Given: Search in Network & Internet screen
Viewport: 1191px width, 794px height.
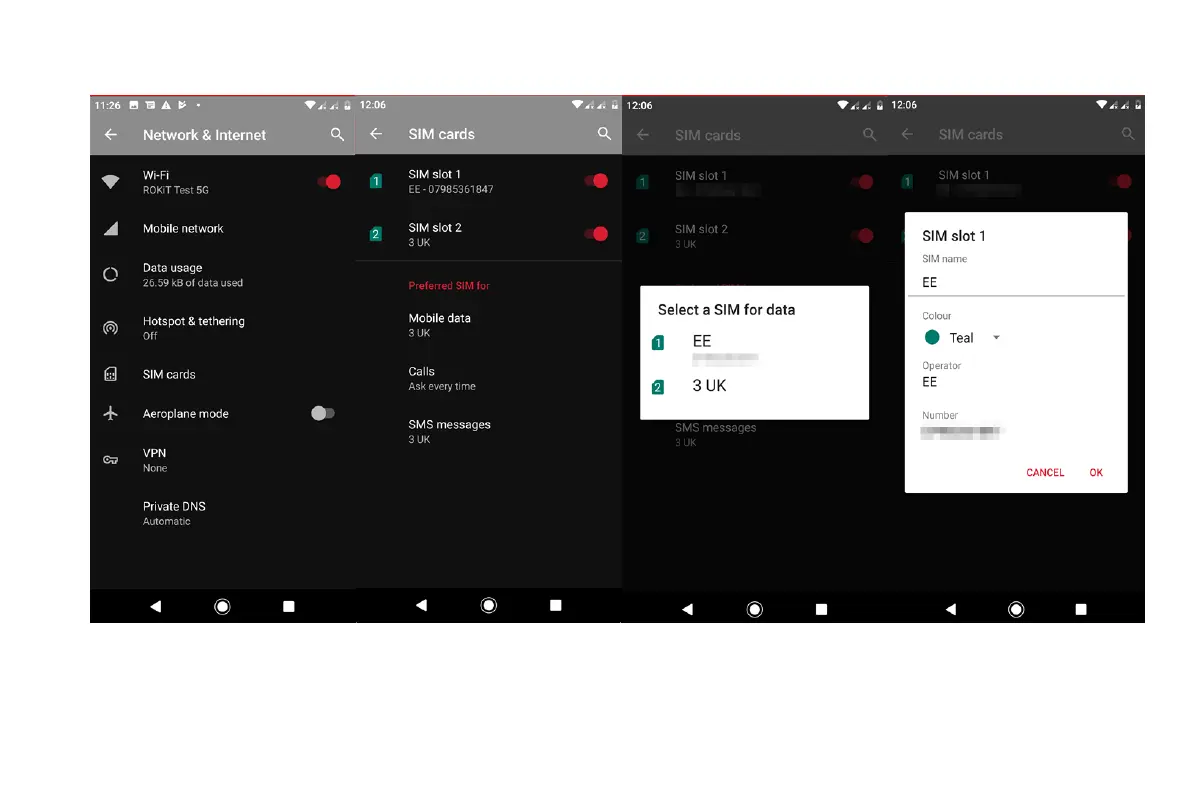Looking at the screenshot, I should click(x=337, y=134).
